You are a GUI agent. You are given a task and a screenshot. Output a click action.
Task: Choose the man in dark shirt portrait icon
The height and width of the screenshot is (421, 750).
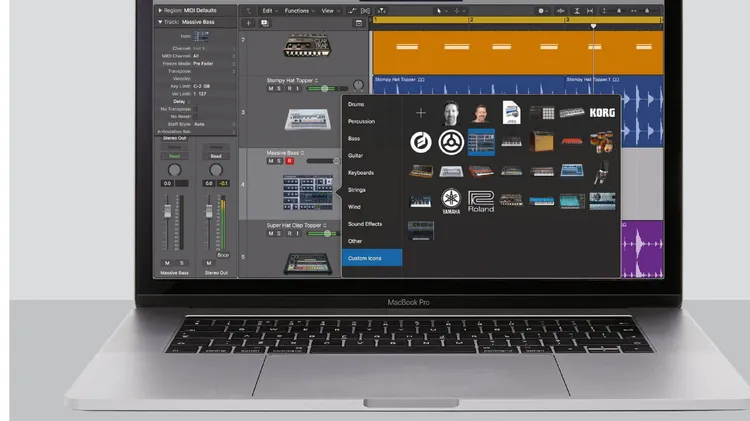451,112
